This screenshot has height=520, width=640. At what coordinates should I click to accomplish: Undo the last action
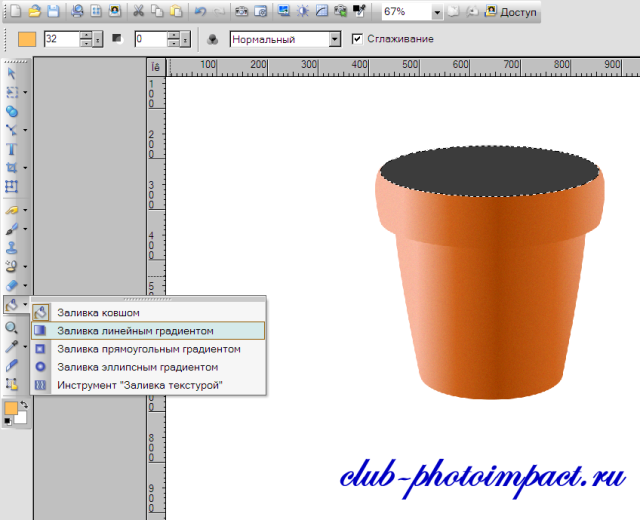(200, 11)
